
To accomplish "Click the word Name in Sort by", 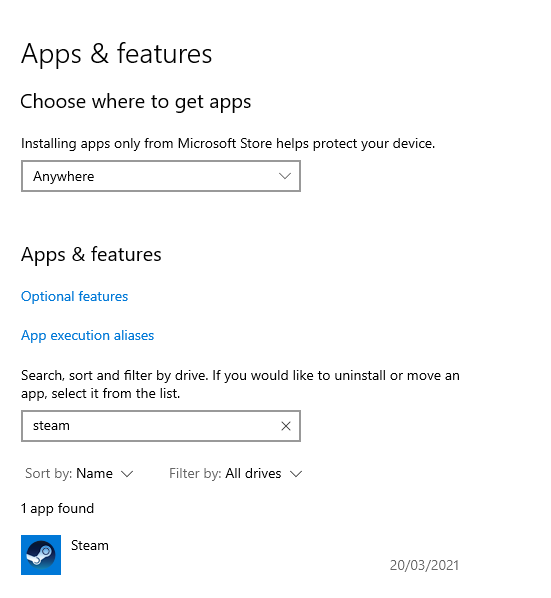I will (x=95, y=474).
